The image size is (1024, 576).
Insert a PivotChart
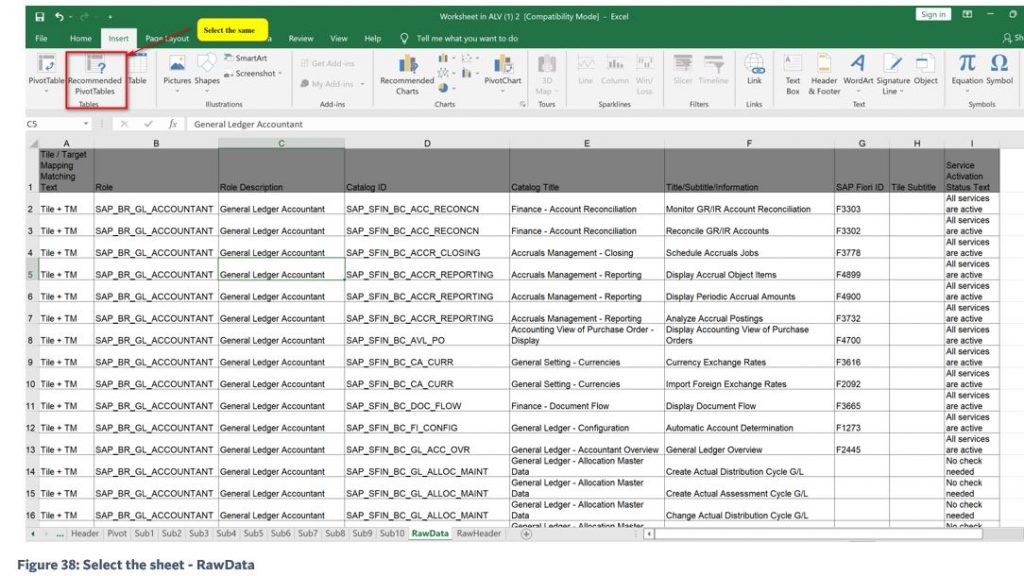pos(502,73)
